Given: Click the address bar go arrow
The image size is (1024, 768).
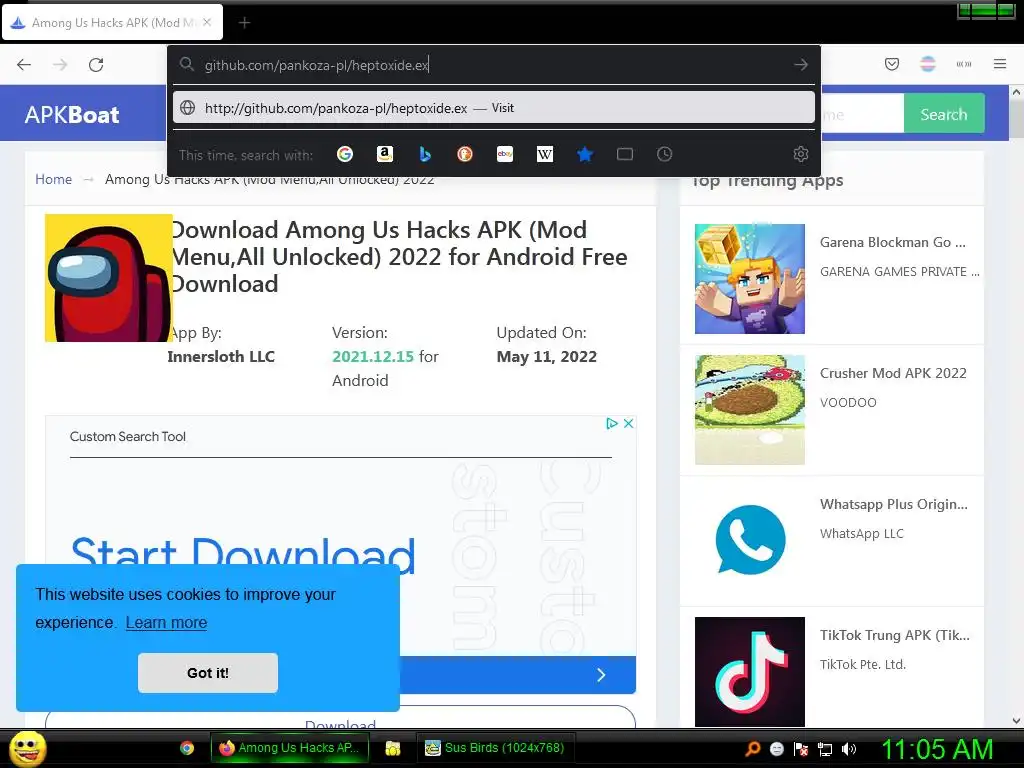Looking at the screenshot, I should pos(801,65).
